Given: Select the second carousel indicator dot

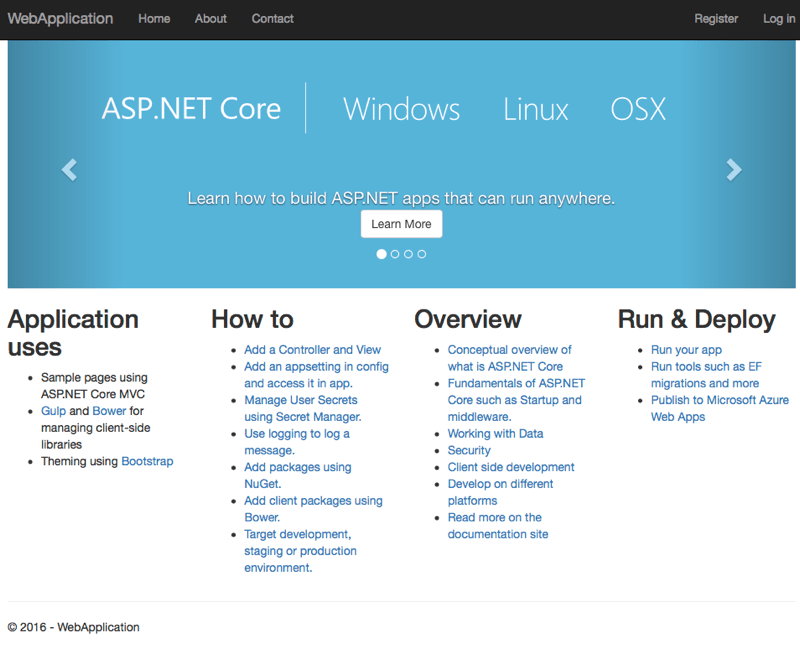Looking at the screenshot, I should tap(395, 254).
